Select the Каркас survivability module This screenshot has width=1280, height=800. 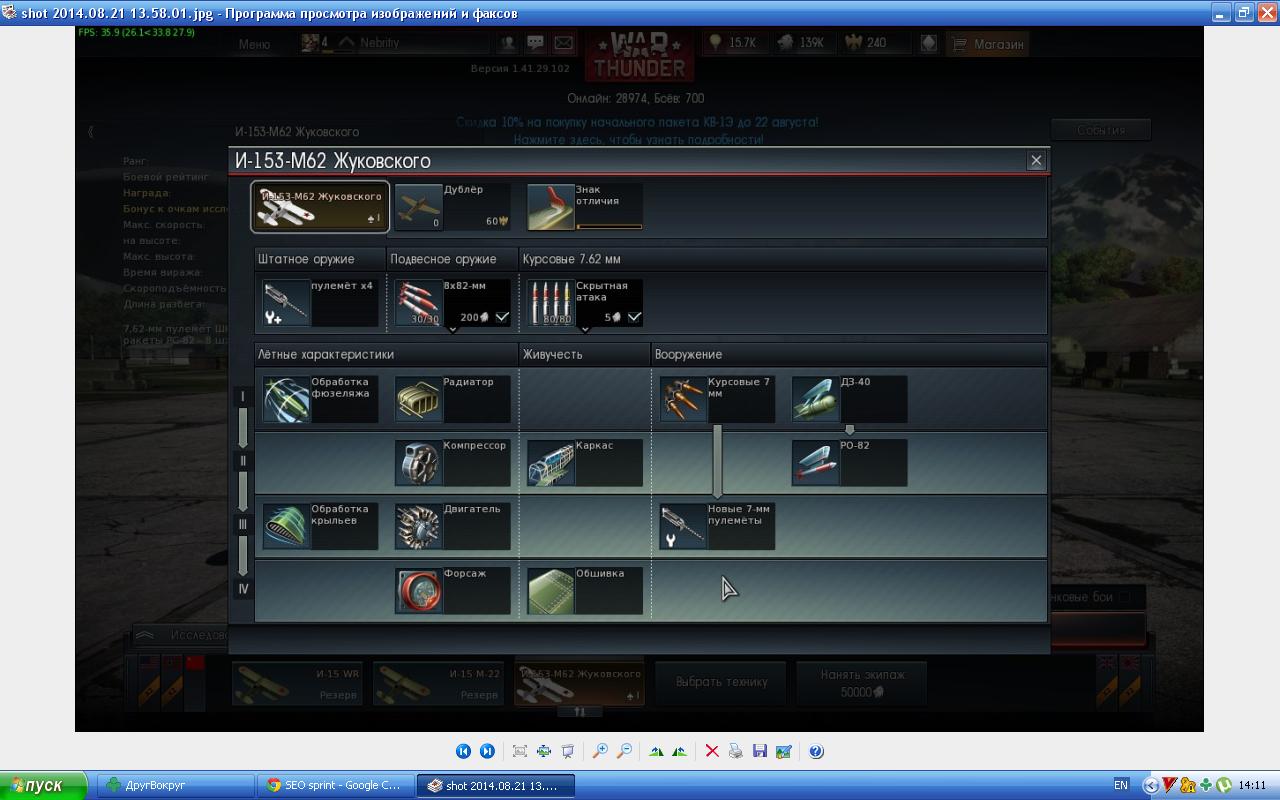pos(584,463)
